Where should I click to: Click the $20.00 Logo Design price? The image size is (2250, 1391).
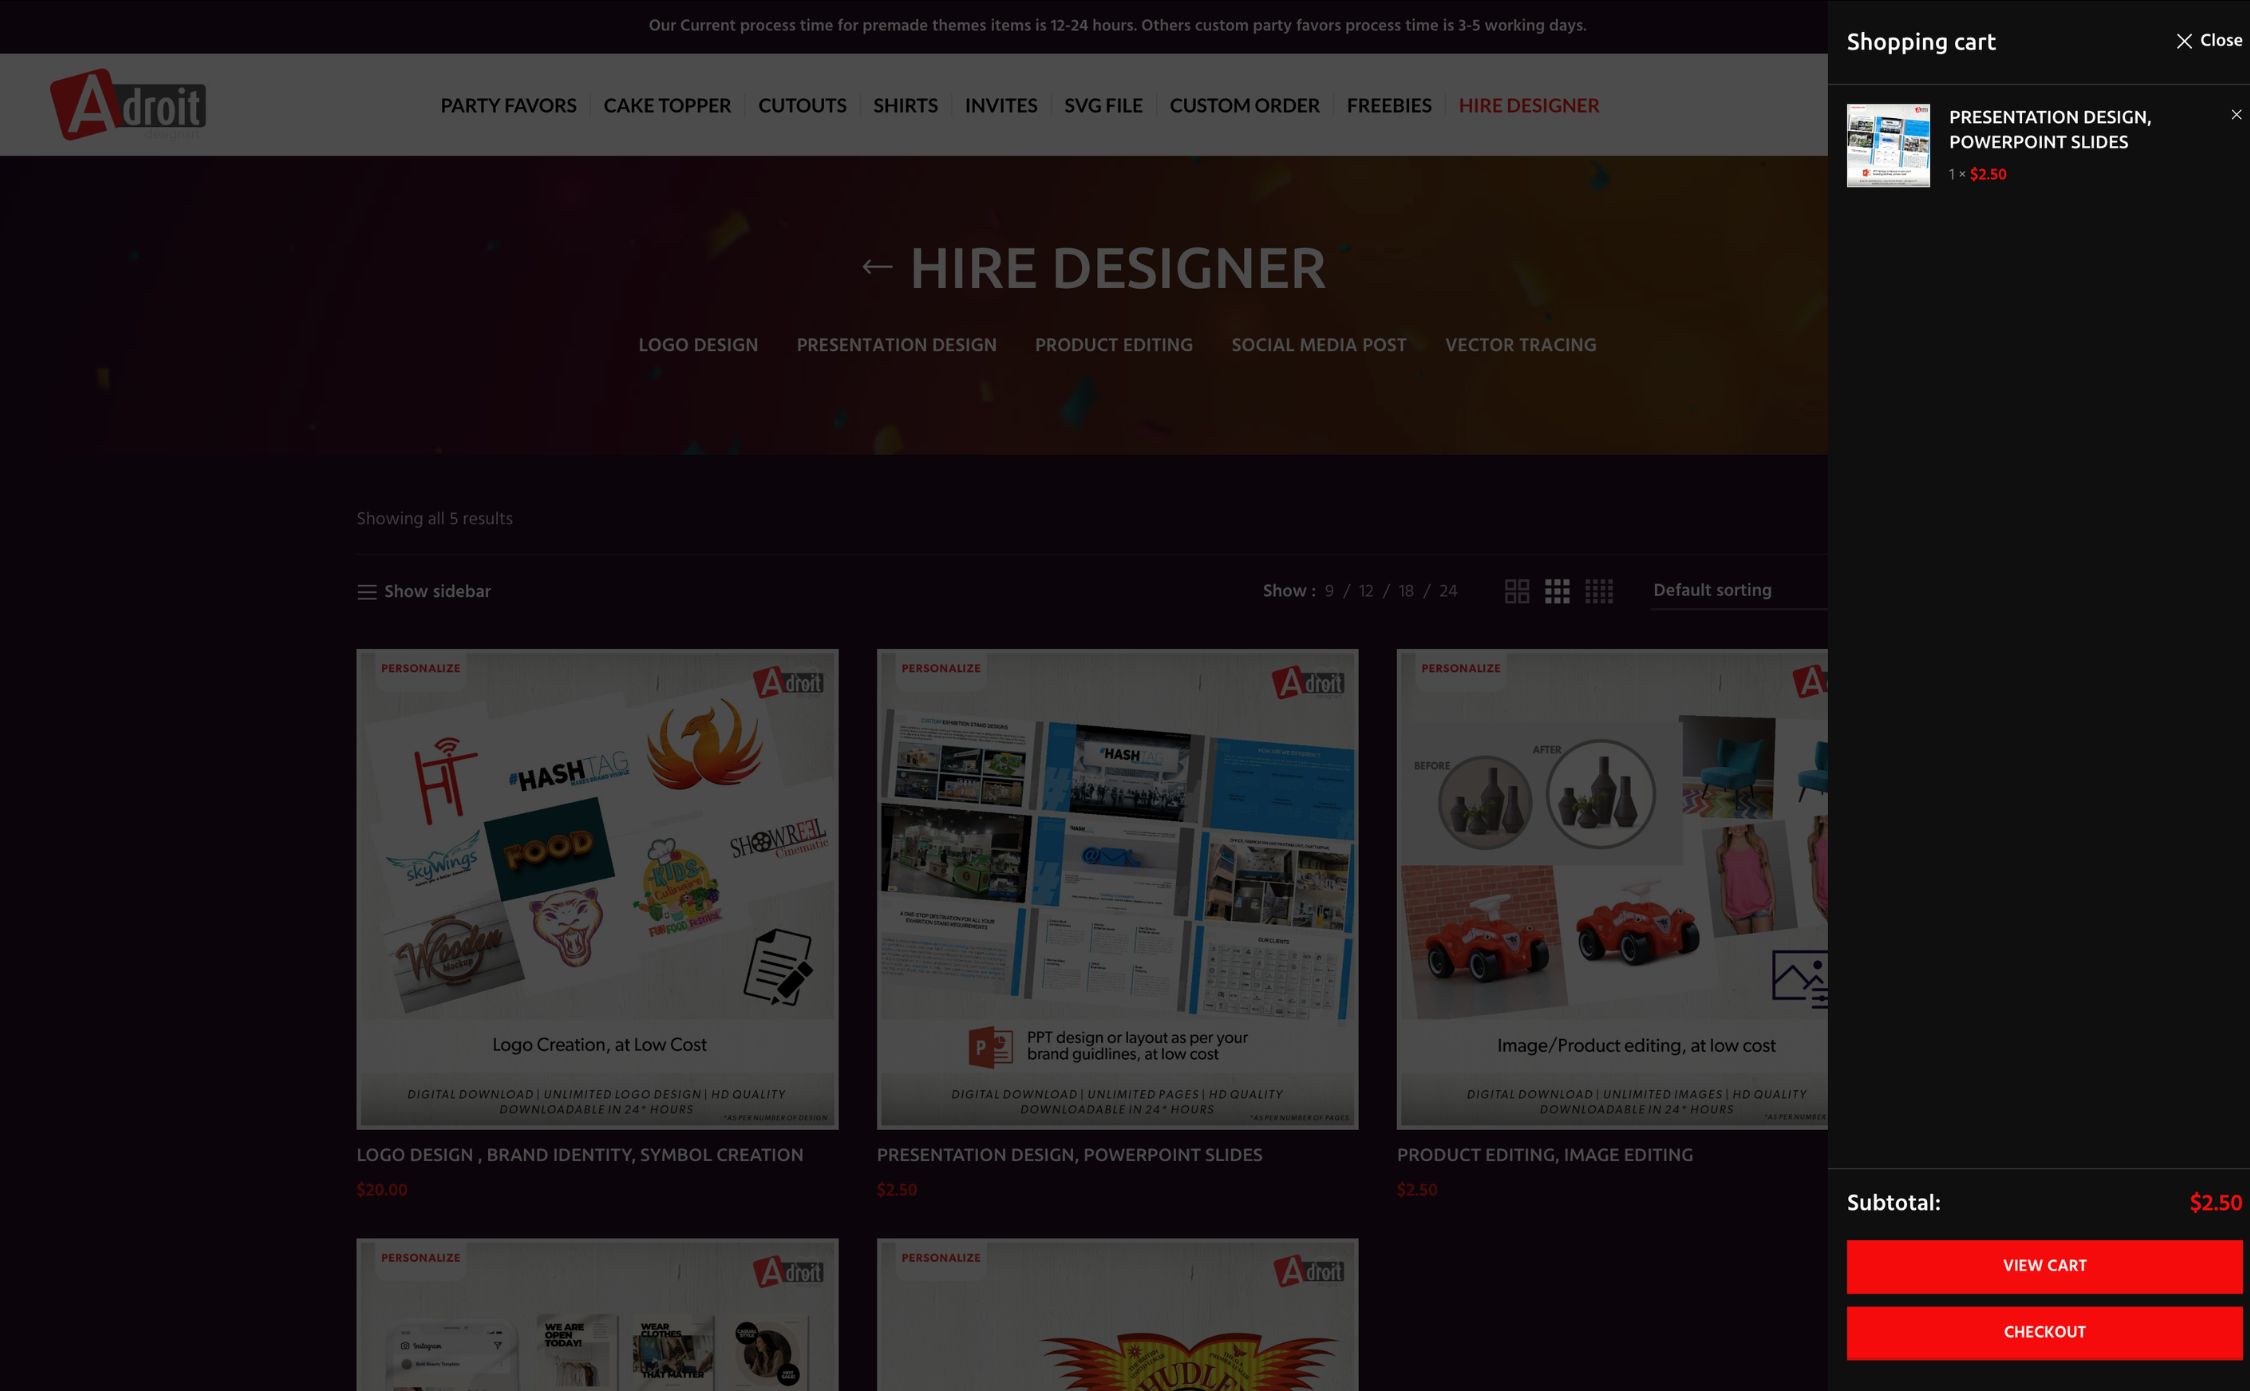pos(382,1190)
